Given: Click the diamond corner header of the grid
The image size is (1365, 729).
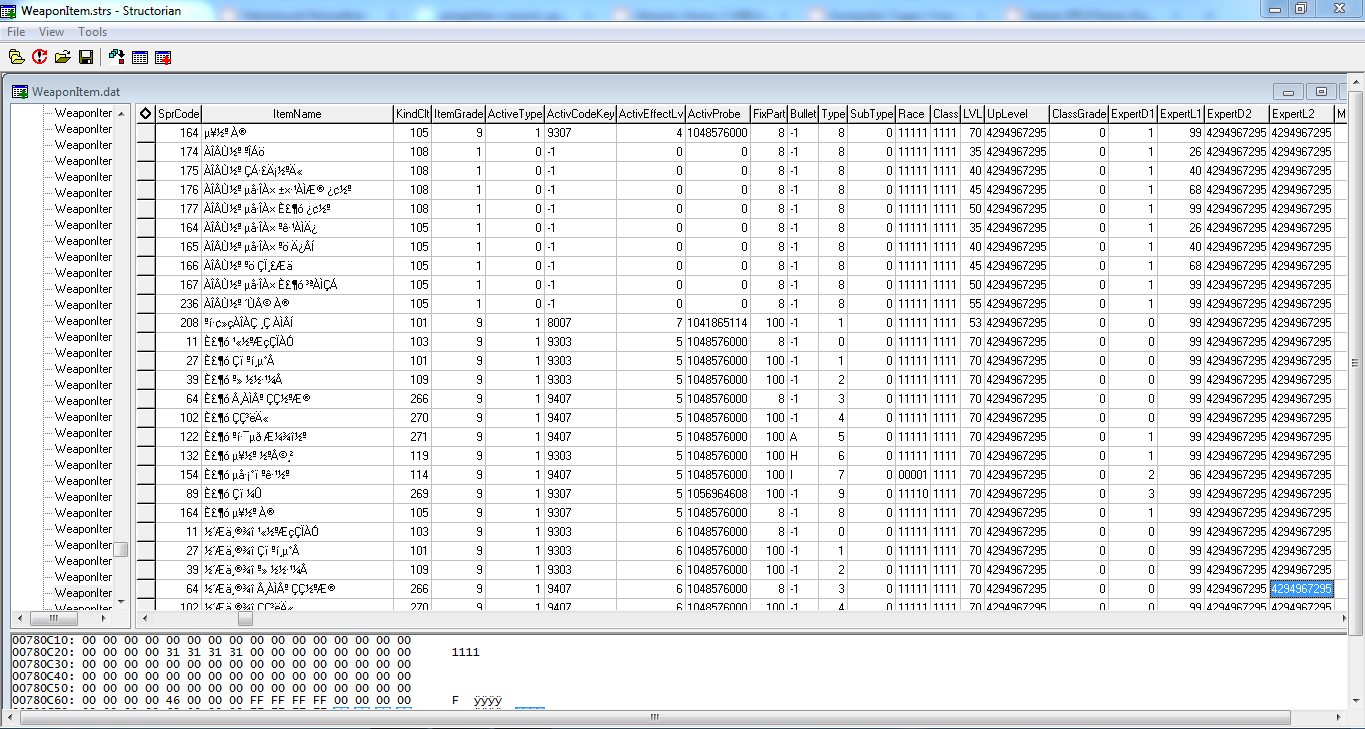Looking at the screenshot, I should click(x=145, y=114).
